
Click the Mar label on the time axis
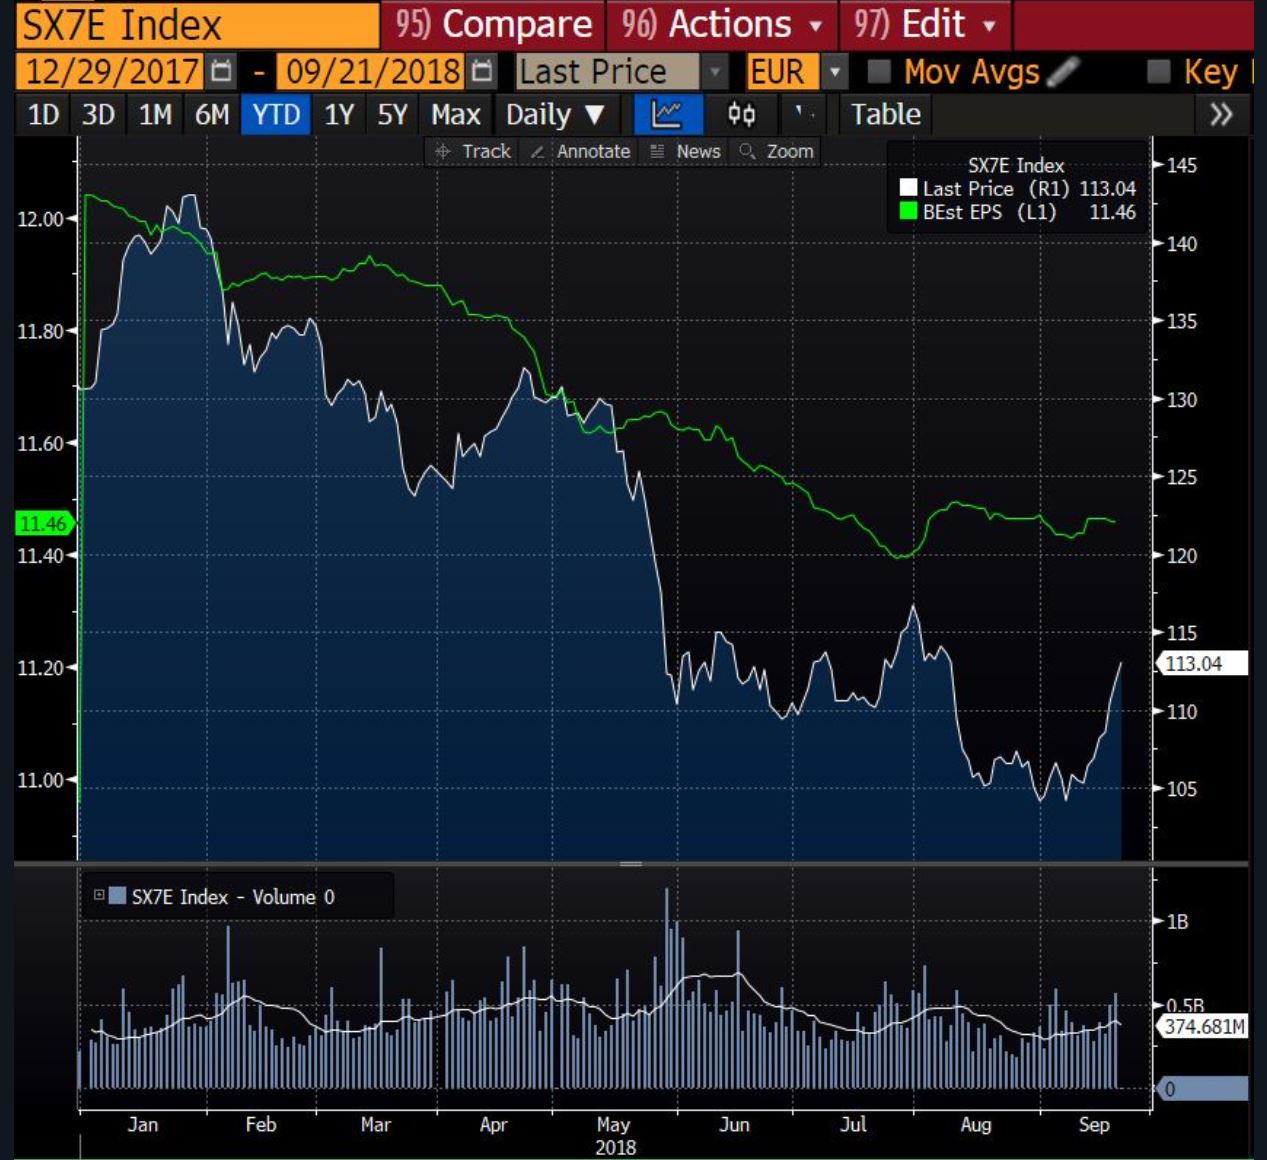376,1124
